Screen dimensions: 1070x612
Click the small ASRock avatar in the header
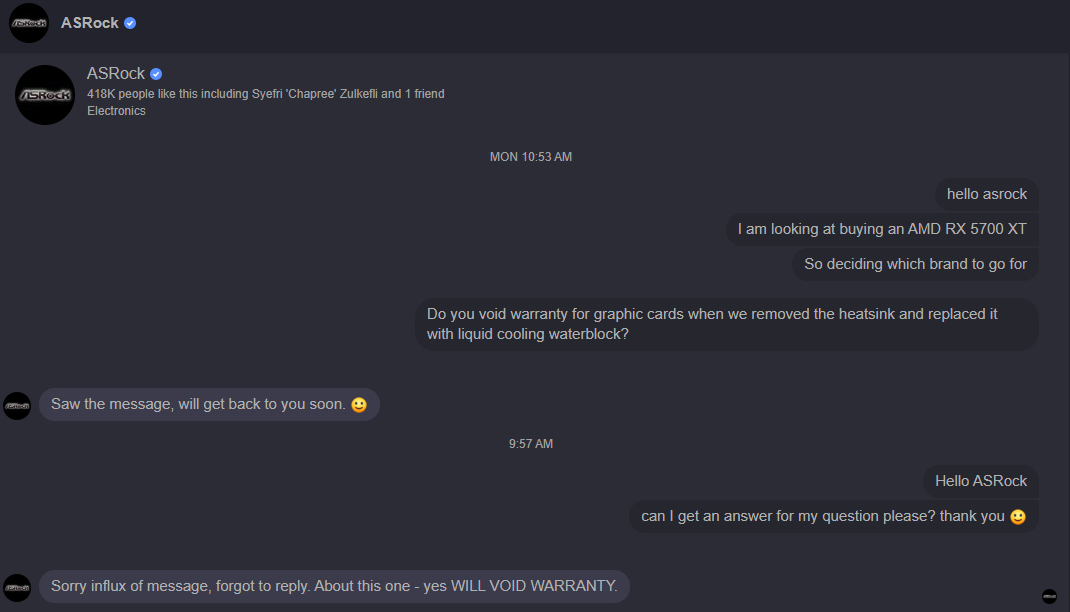point(28,23)
